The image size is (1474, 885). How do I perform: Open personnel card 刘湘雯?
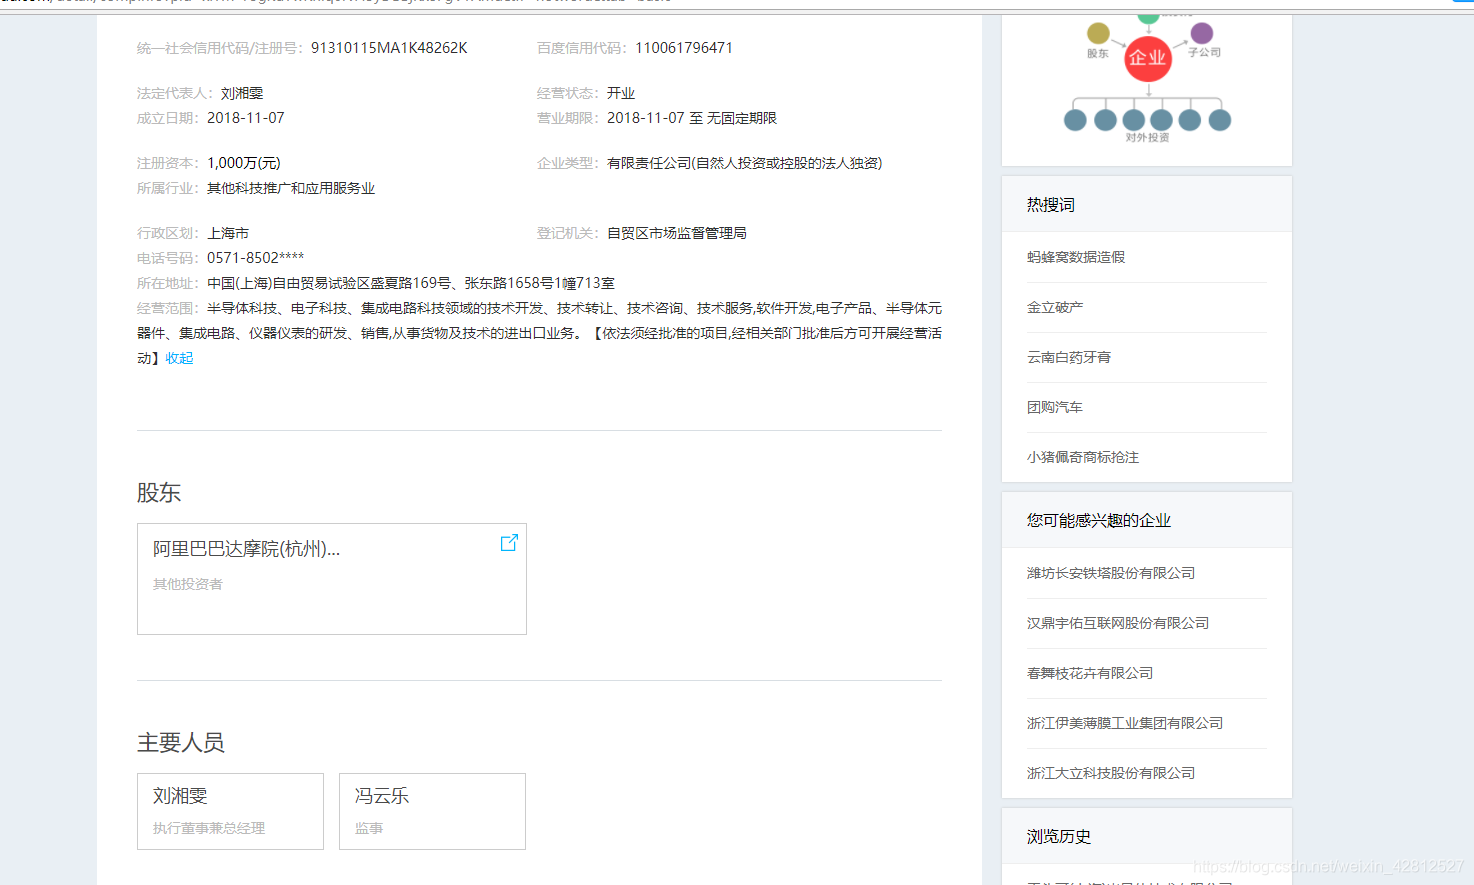tap(230, 811)
